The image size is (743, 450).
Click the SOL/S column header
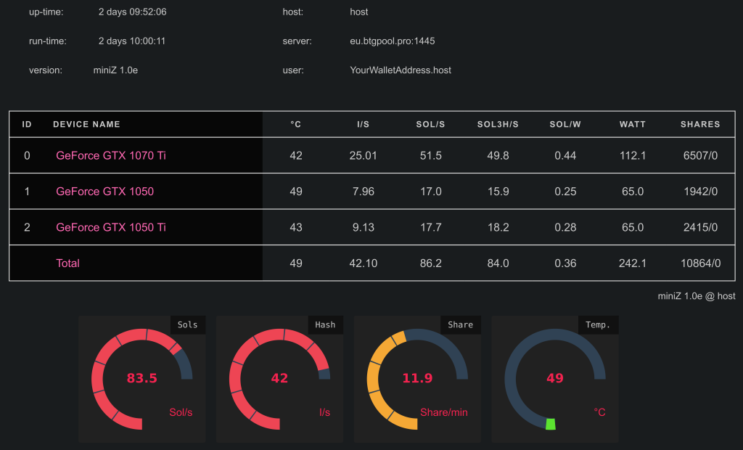[x=430, y=124]
